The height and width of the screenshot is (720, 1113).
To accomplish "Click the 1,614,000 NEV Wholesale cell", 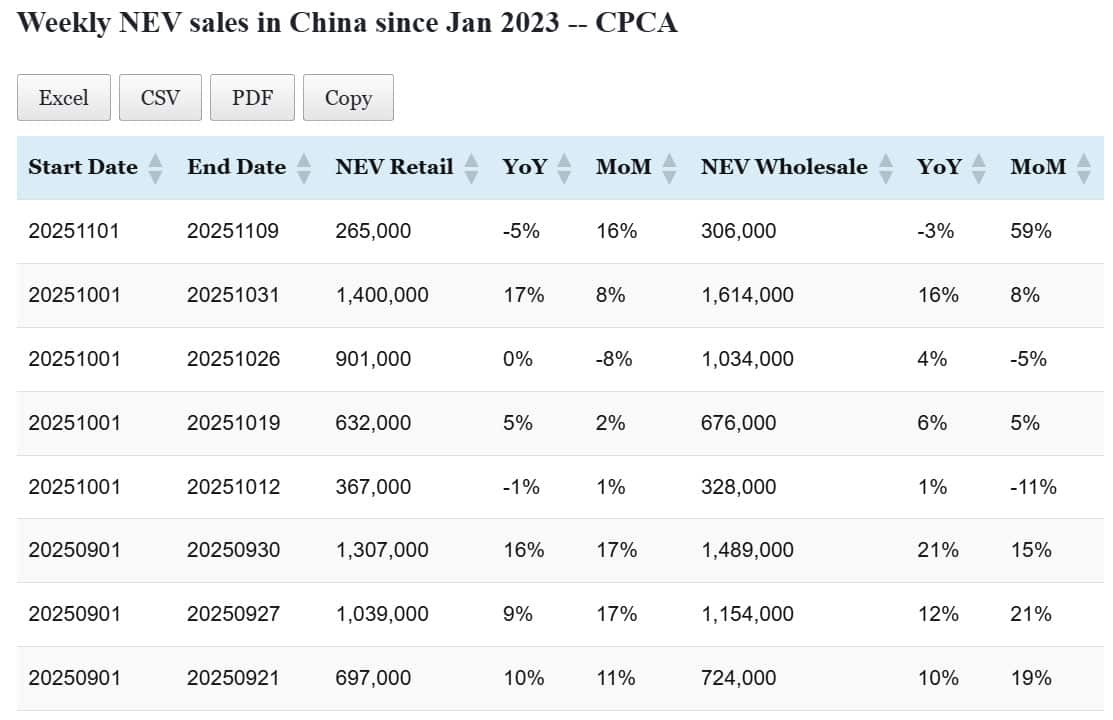I will pos(747,295).
